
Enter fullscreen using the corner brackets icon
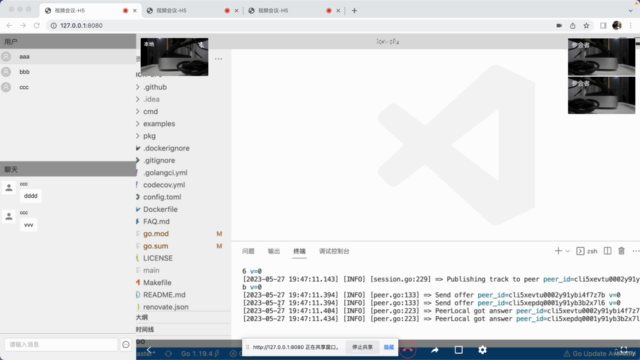point(623,350)
